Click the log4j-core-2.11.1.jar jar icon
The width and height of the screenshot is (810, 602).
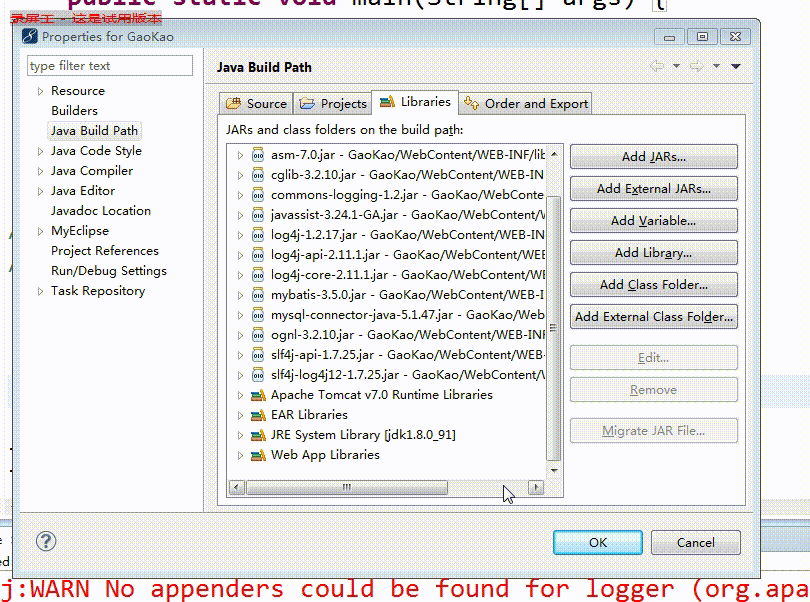tap(258, 275)
